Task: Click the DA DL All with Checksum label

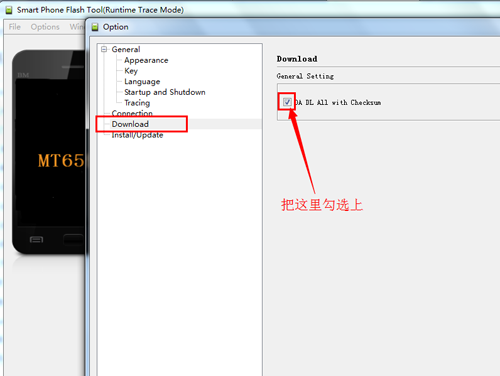Action: [x=338, y=102]
